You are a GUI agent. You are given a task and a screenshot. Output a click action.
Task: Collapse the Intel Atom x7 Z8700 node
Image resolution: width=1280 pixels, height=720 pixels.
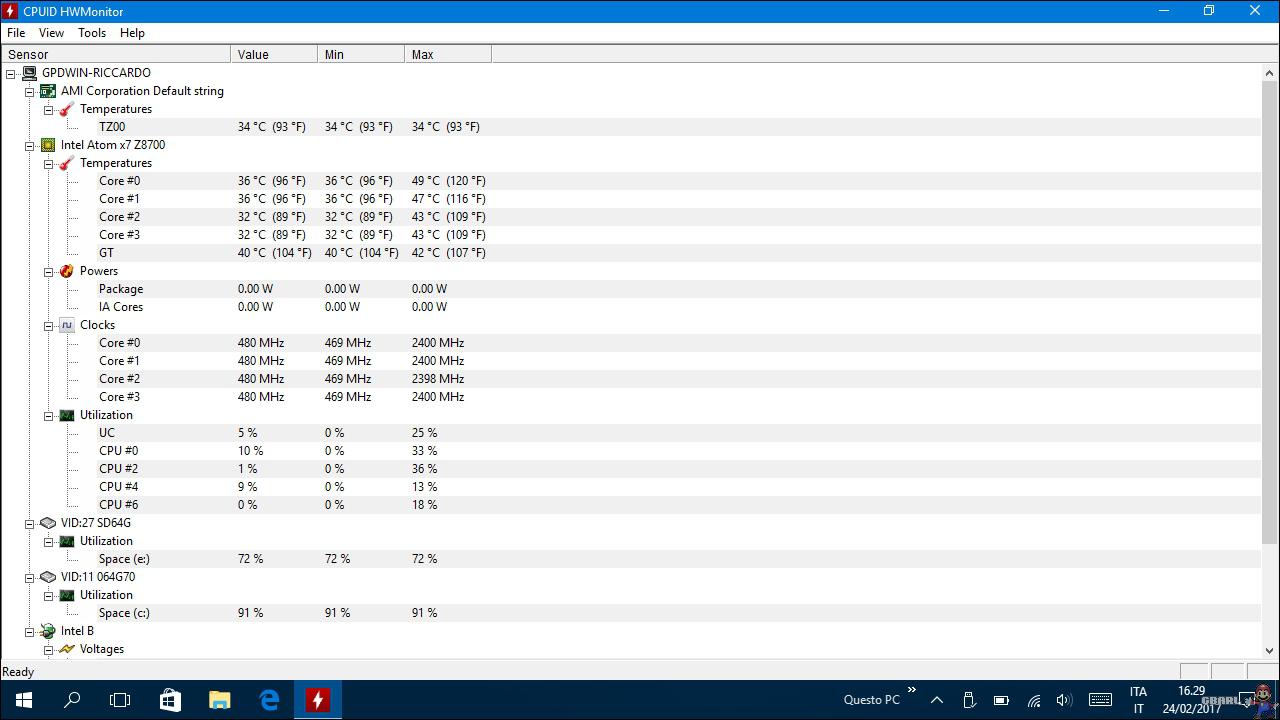click(29, 145)
